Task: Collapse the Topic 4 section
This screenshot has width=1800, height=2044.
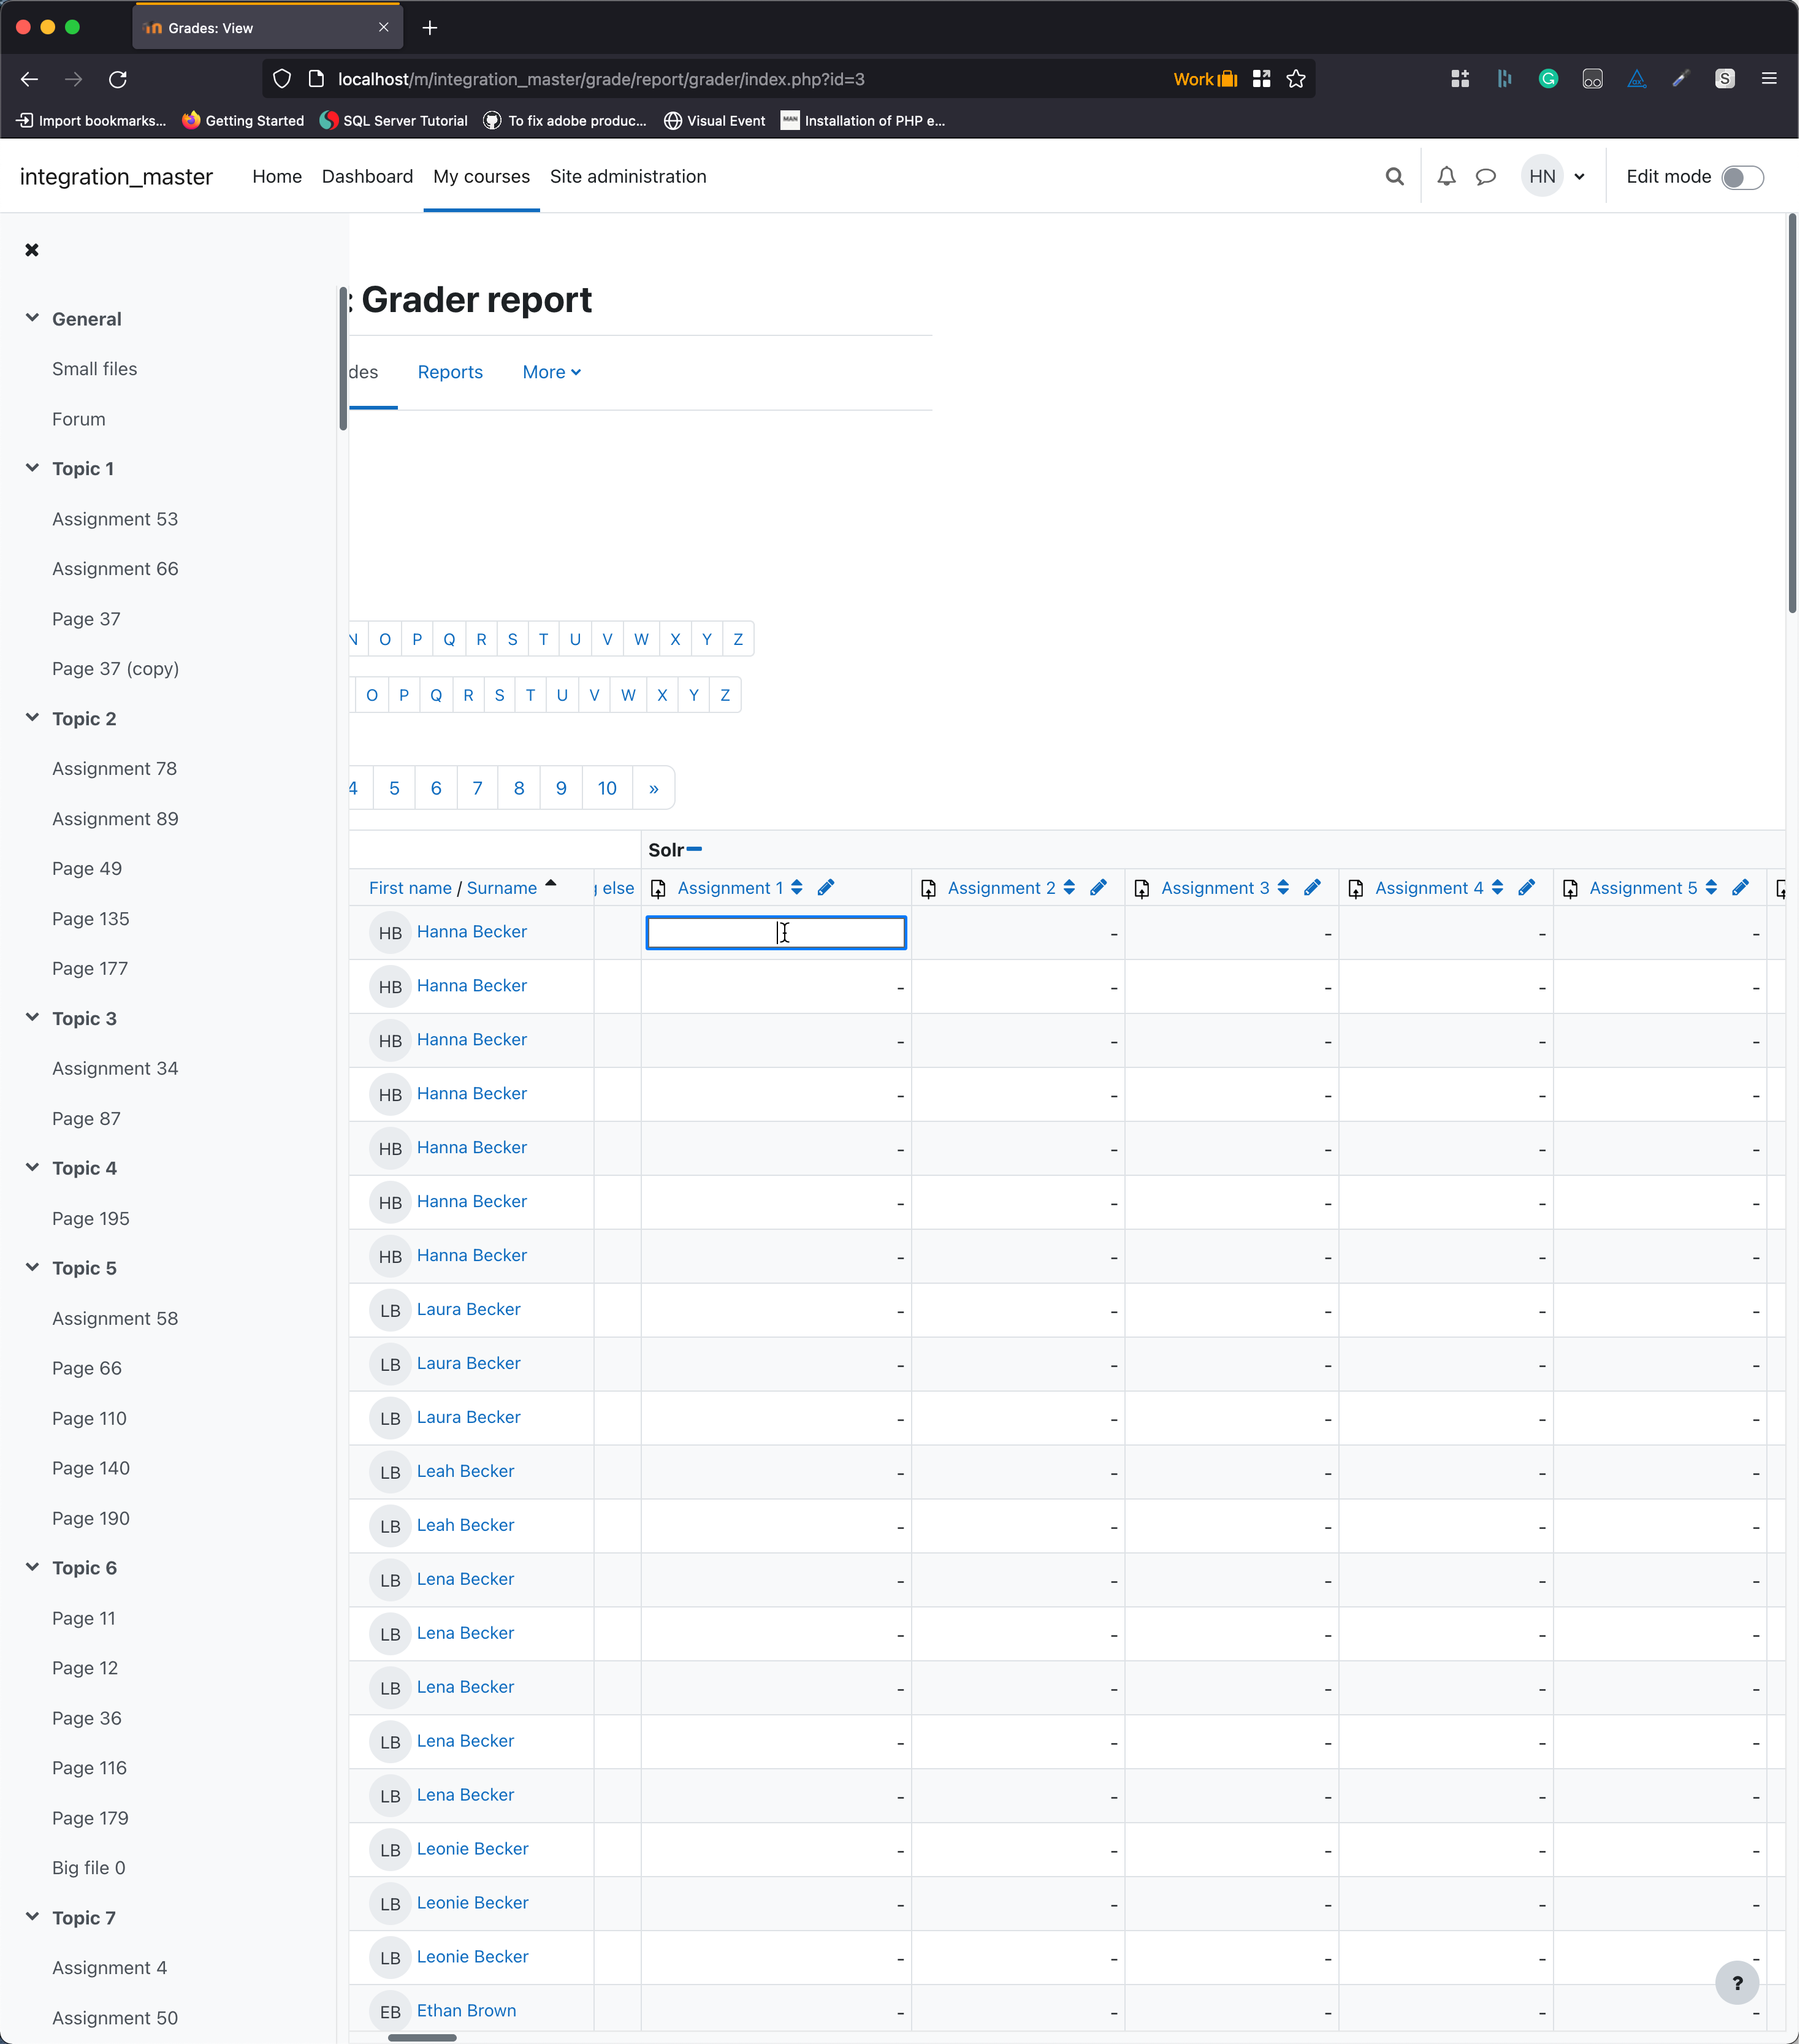Action: tap(32, 1168)
